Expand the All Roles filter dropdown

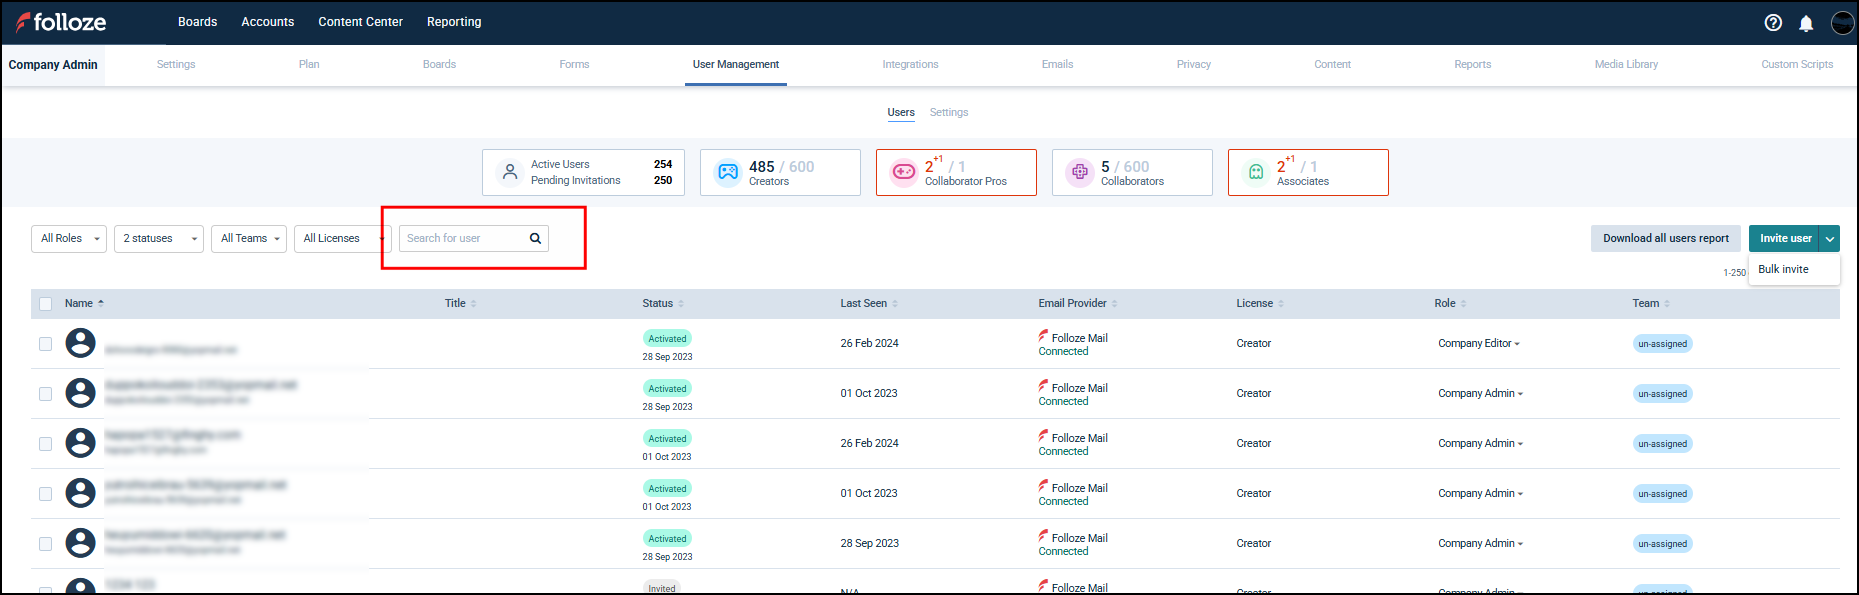[70, 239]
